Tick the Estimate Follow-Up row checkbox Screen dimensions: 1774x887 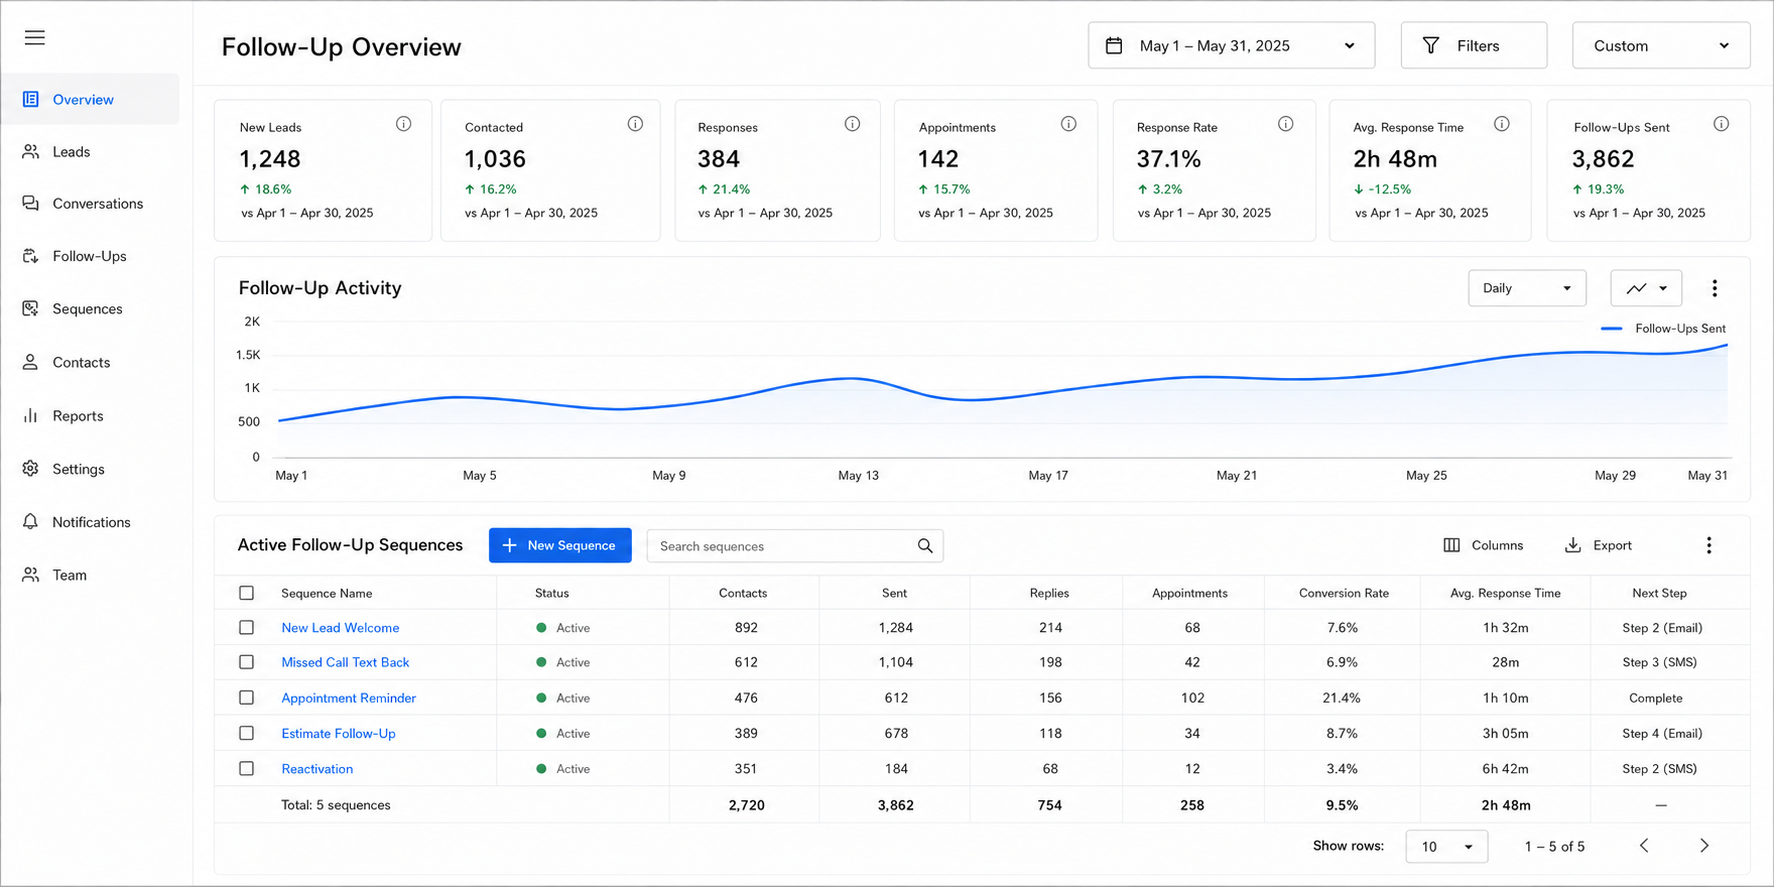pyautogui.click(x=247, y=733)
